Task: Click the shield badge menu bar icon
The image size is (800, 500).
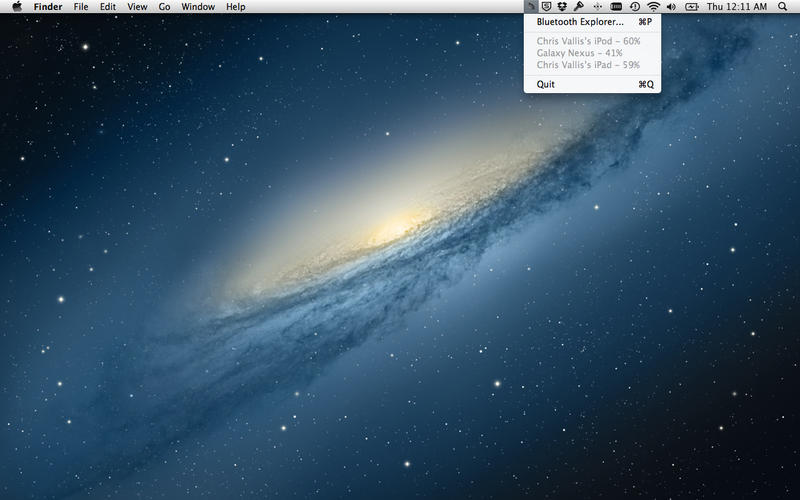Action: (546, 7)
